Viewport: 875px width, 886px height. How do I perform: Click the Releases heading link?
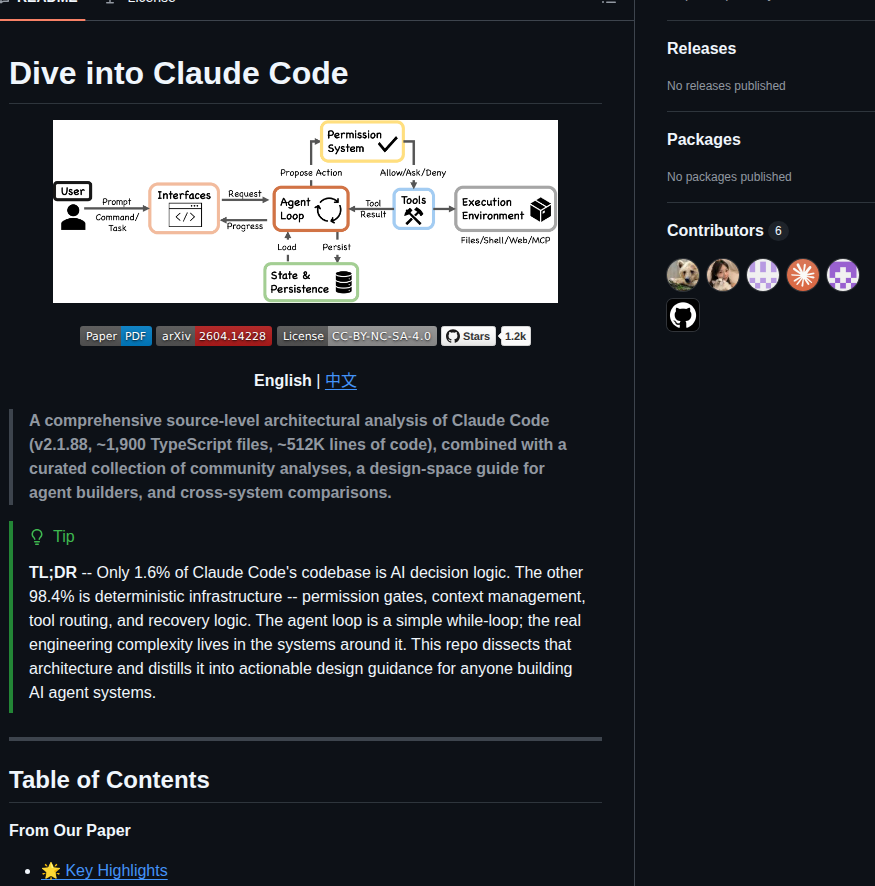coord(701,49)
